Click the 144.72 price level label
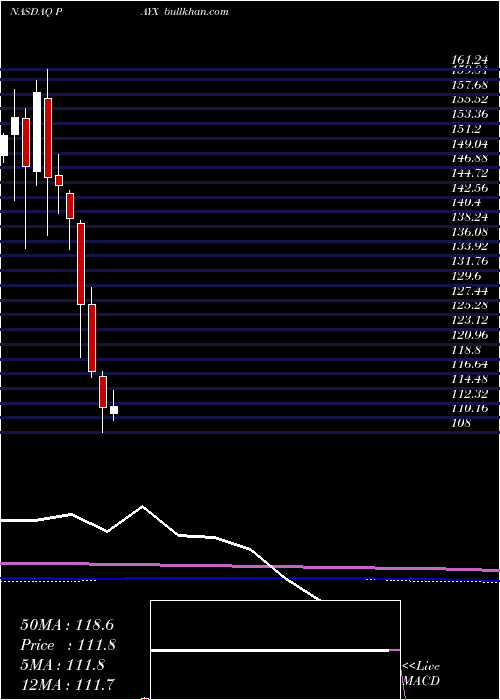This screenshot has height=700, width=500. coord(469,173)
